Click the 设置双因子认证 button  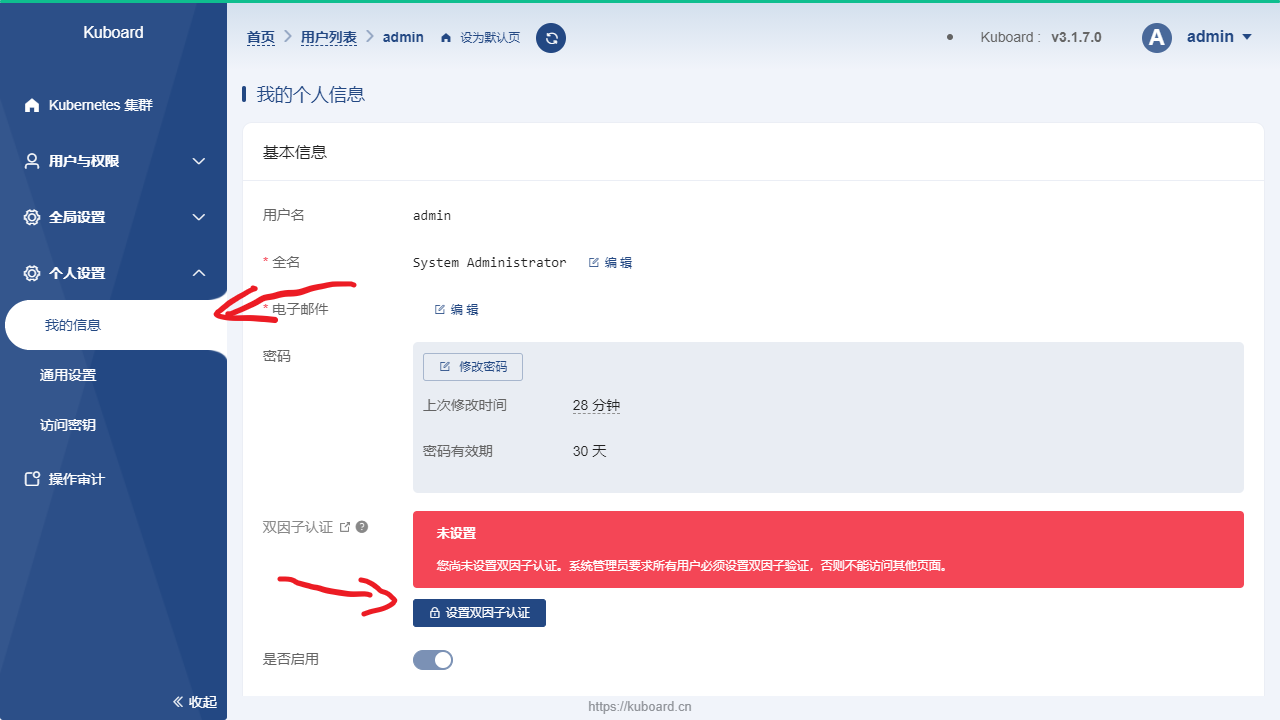coord(479,612)
